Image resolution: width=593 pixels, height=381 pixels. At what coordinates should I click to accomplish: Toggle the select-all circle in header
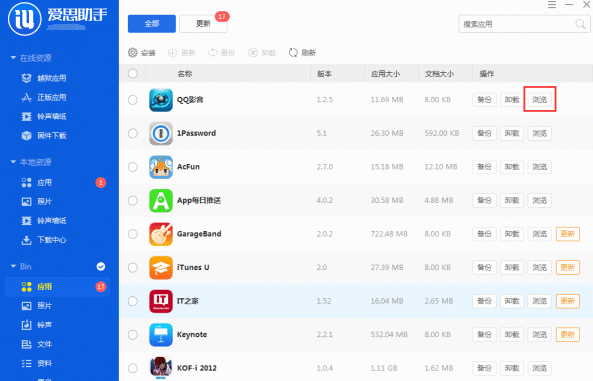pos(133,73)
